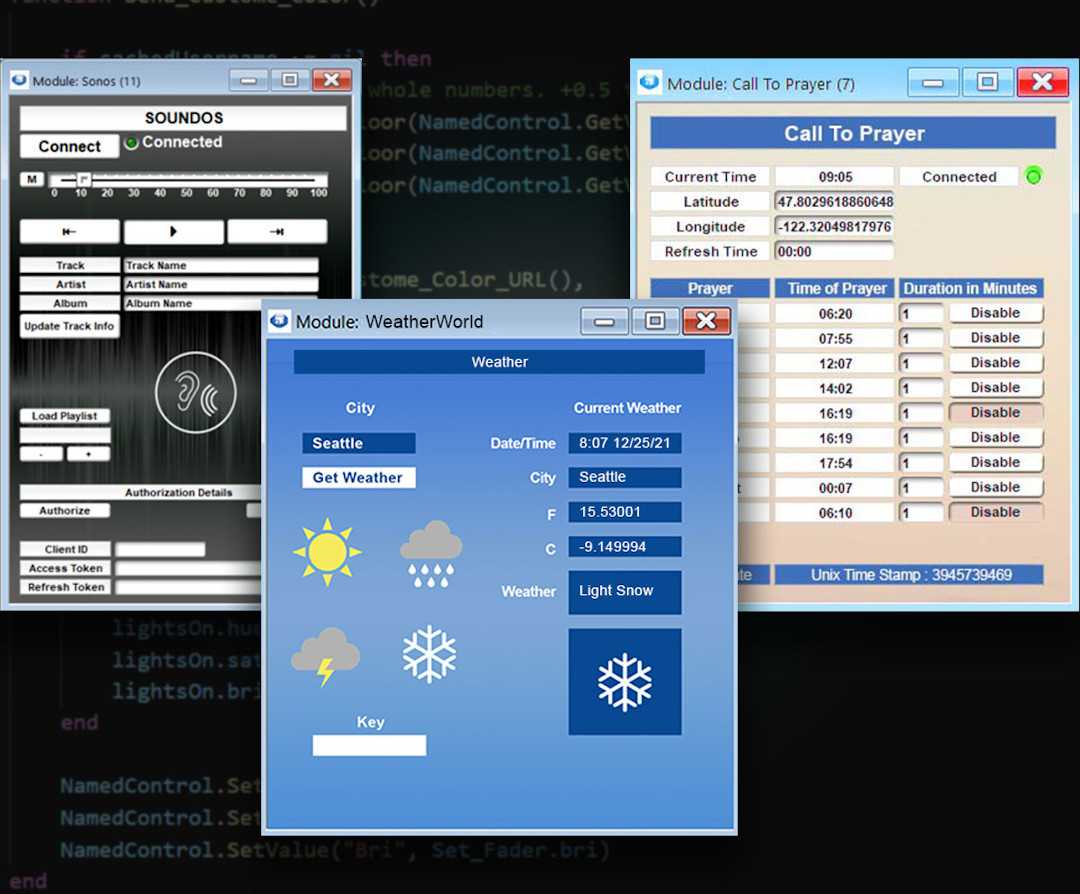The width and height of the screenshot is (1080, 894).
Task: Click the small snowflake icon above Key
Action: click(x=430, y=655)
